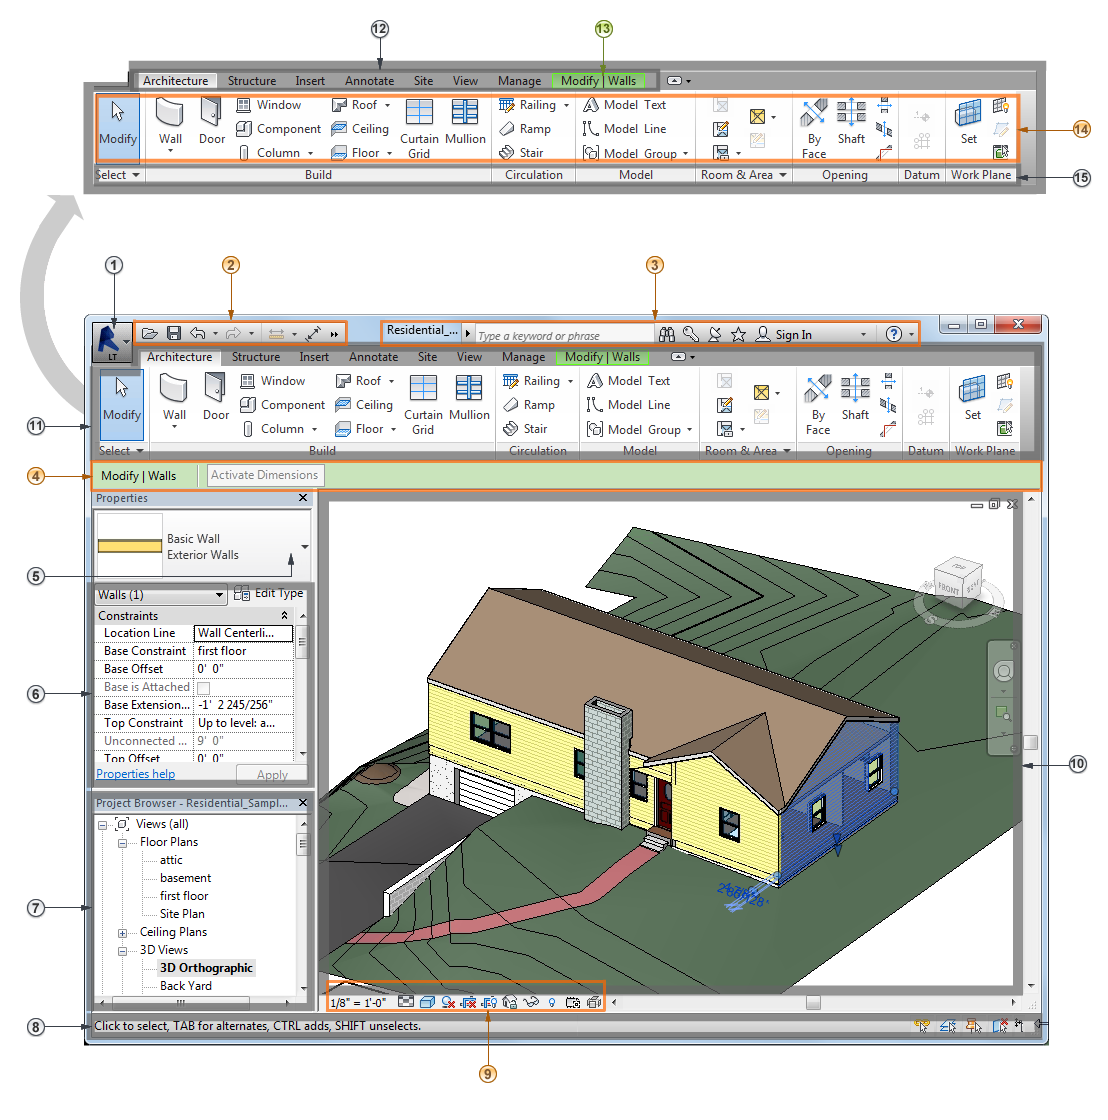The width and height of the screenshot is (1108, 1120).
Task: Click the Aligned Dimension diagonal arrow icon in Quick Access Toolbar
Action: [x=313, y=334]
